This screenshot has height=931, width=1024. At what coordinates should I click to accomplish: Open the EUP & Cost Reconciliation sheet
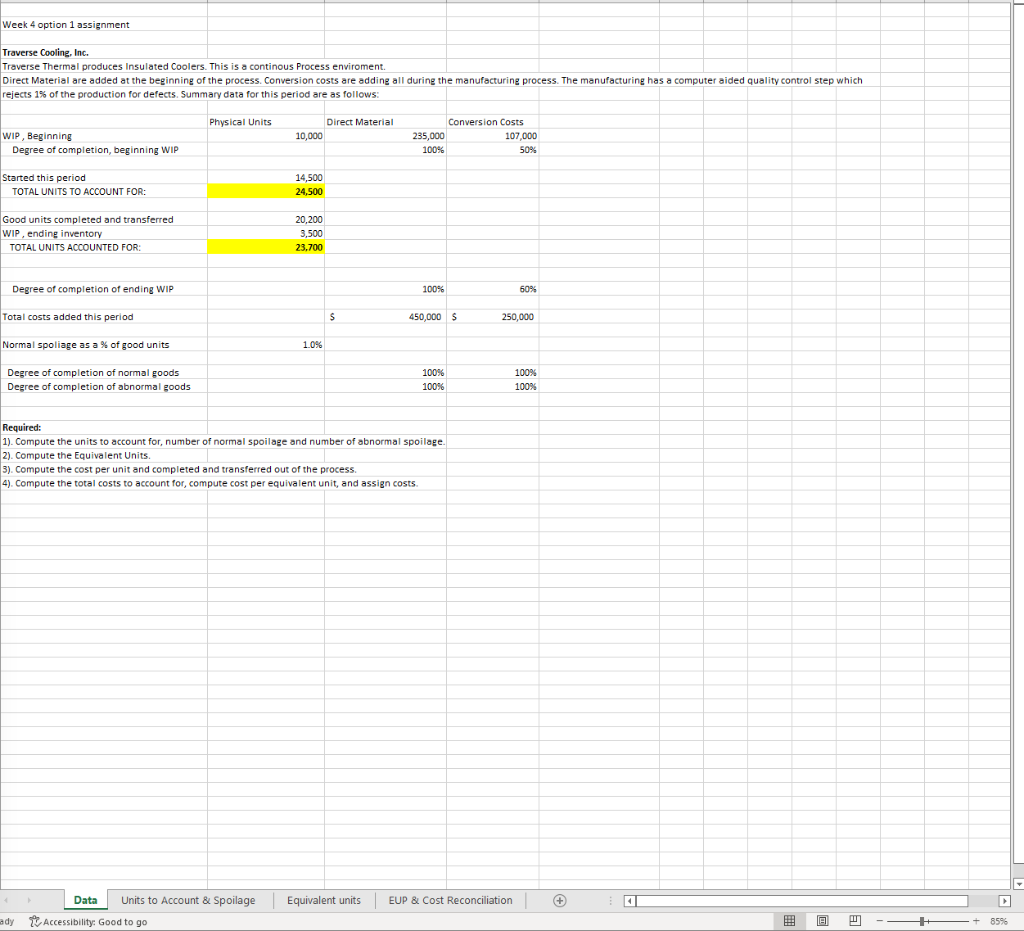[x=451, y=900]
